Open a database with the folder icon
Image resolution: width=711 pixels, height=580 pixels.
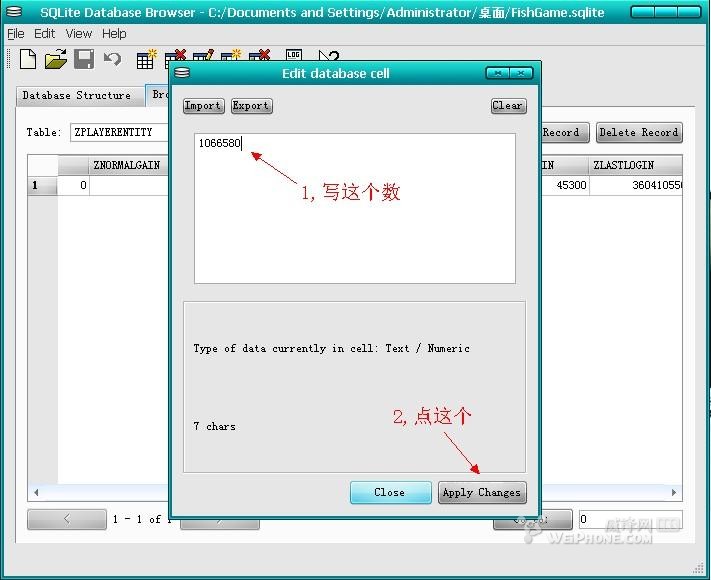[x=56, y=59]
